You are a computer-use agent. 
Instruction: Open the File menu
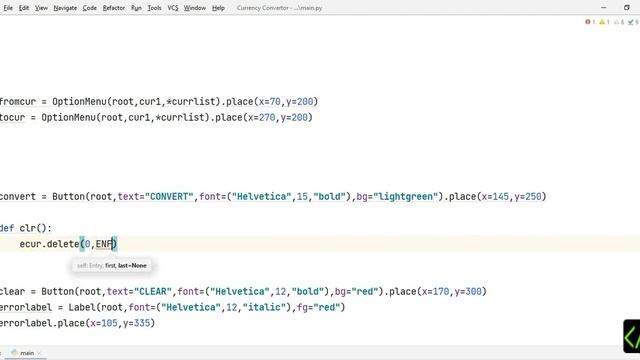pos(8,8)
